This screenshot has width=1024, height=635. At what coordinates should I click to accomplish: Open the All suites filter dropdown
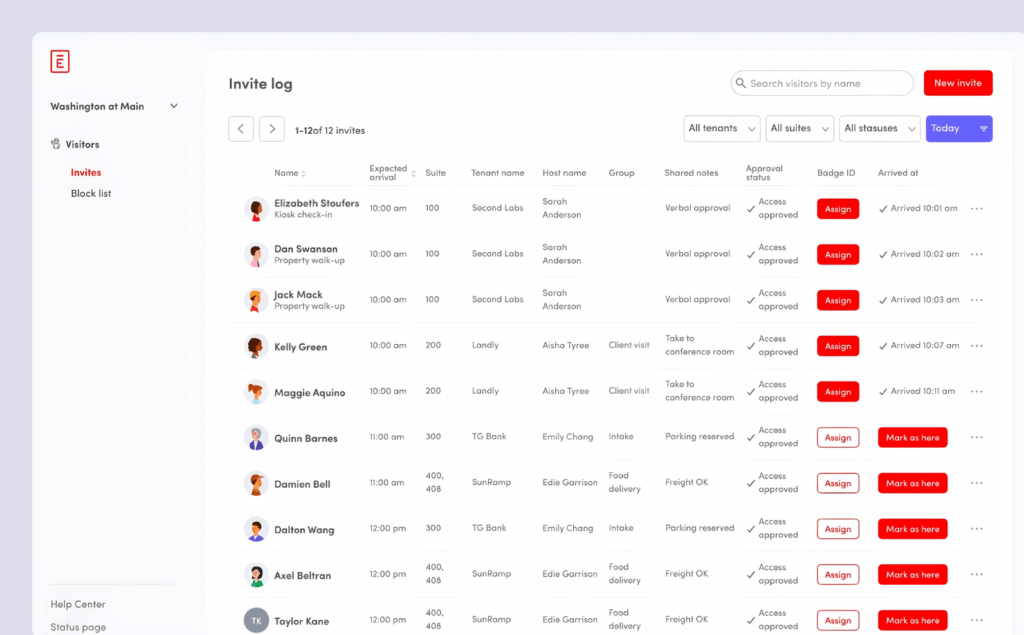coord(799,129)
